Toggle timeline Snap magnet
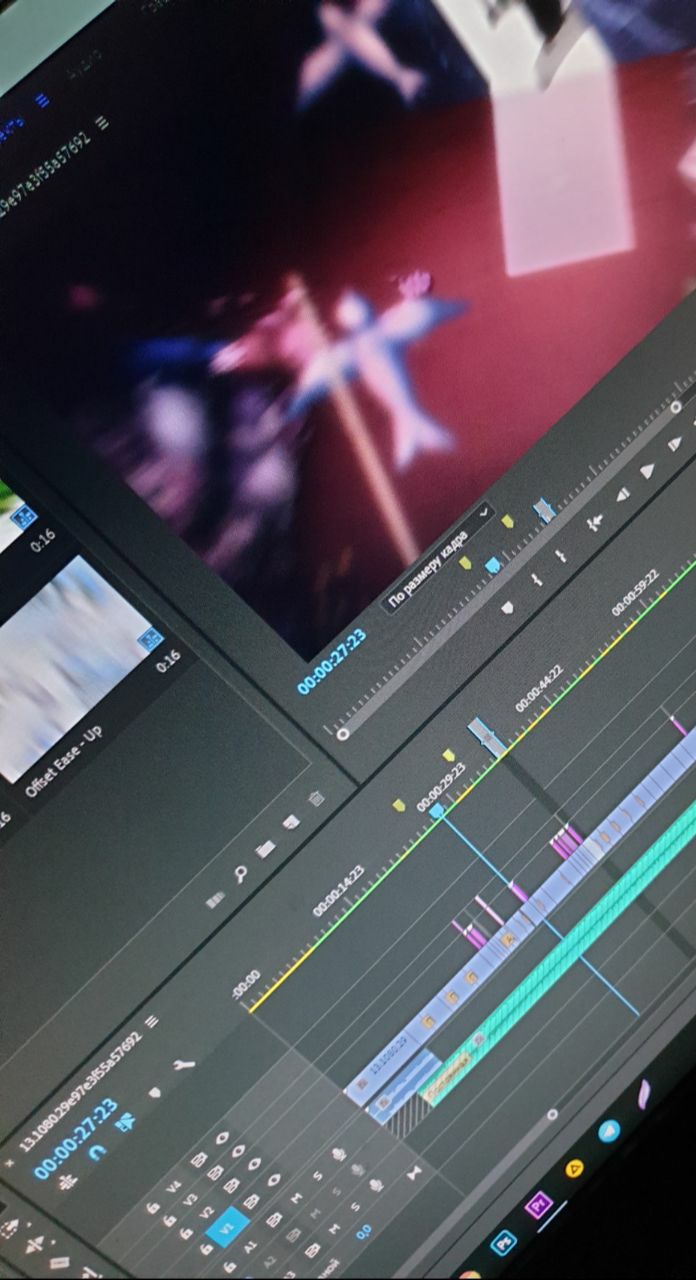 (97, 1152)
